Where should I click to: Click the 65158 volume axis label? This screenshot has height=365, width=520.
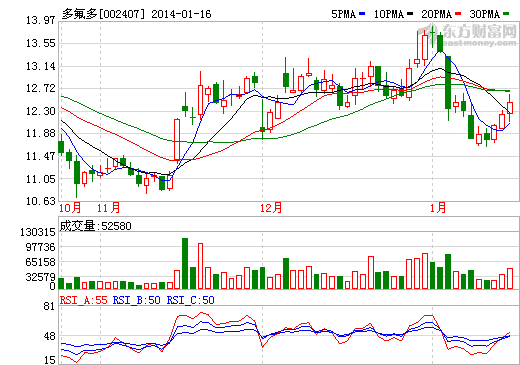[x=40, y=262]
